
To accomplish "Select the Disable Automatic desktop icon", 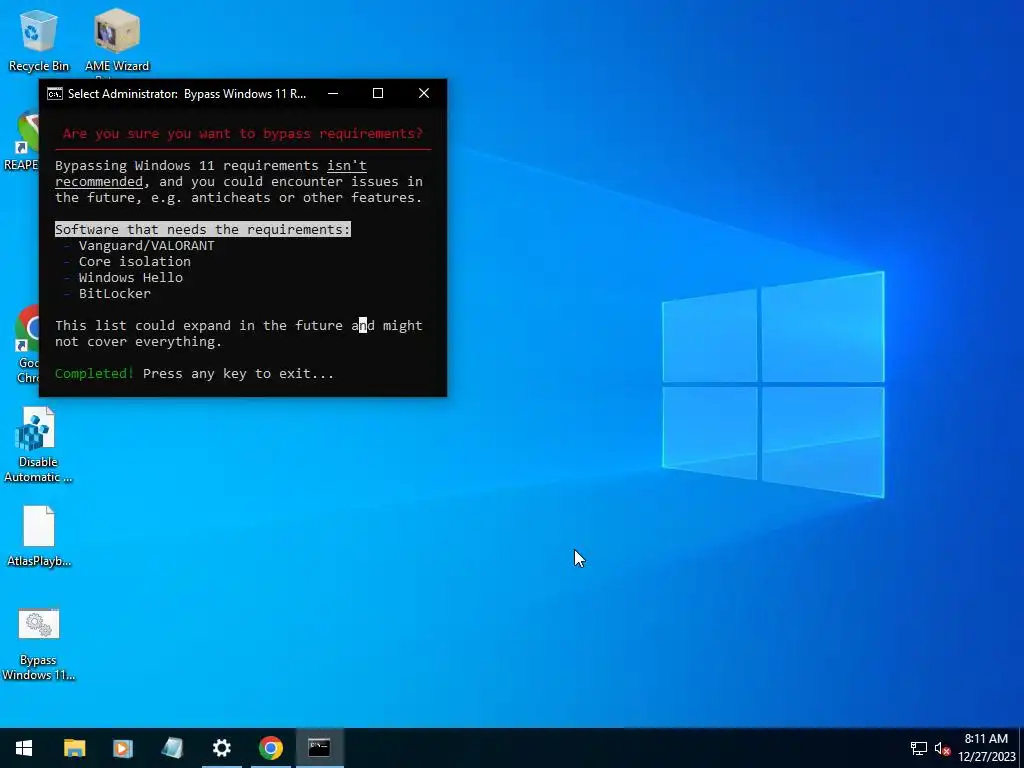I will pos(38,445).
